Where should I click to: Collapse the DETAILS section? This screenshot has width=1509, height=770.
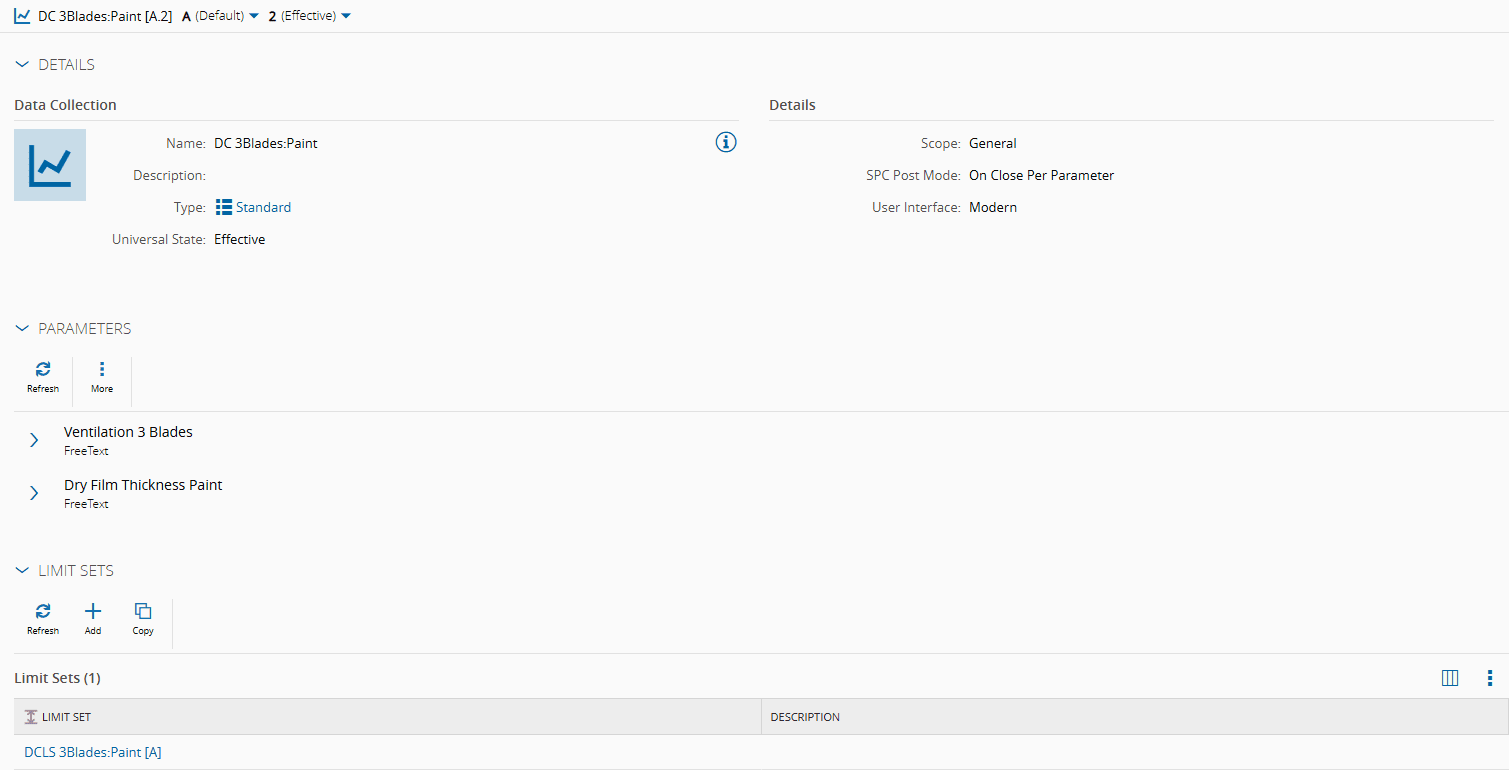click(x=22, y=63)
